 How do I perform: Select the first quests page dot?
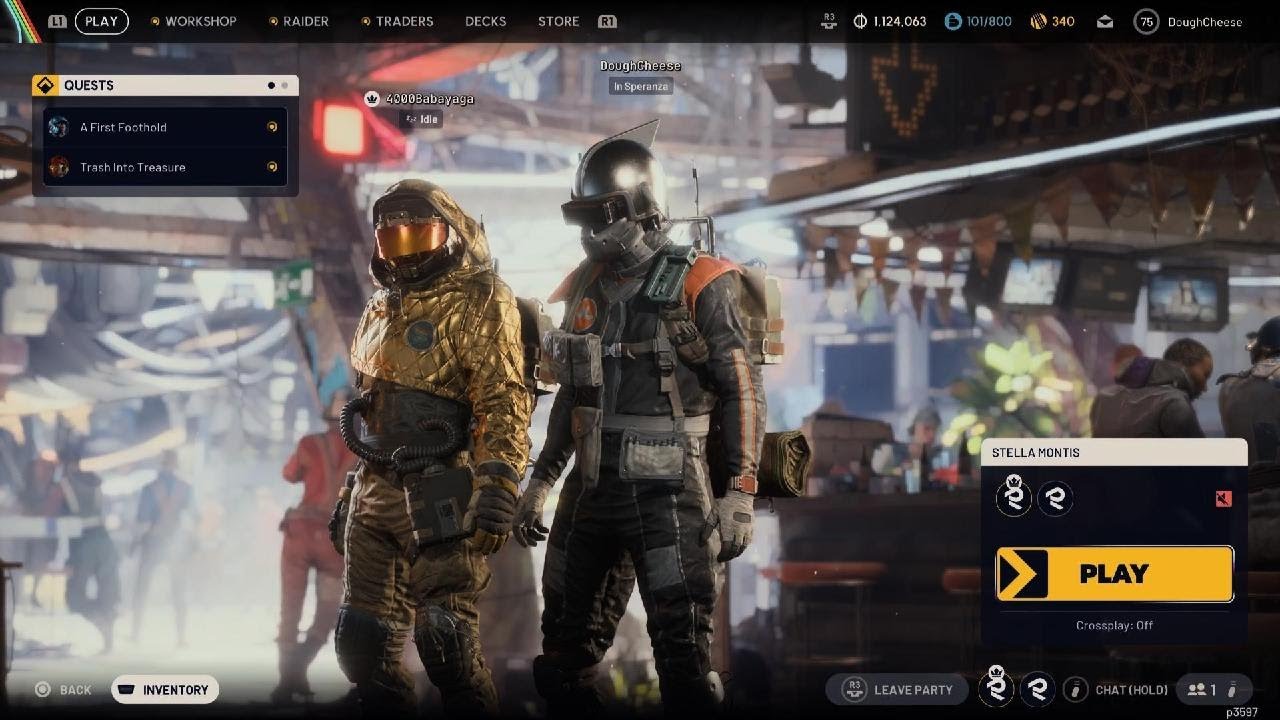coord(271,86)
